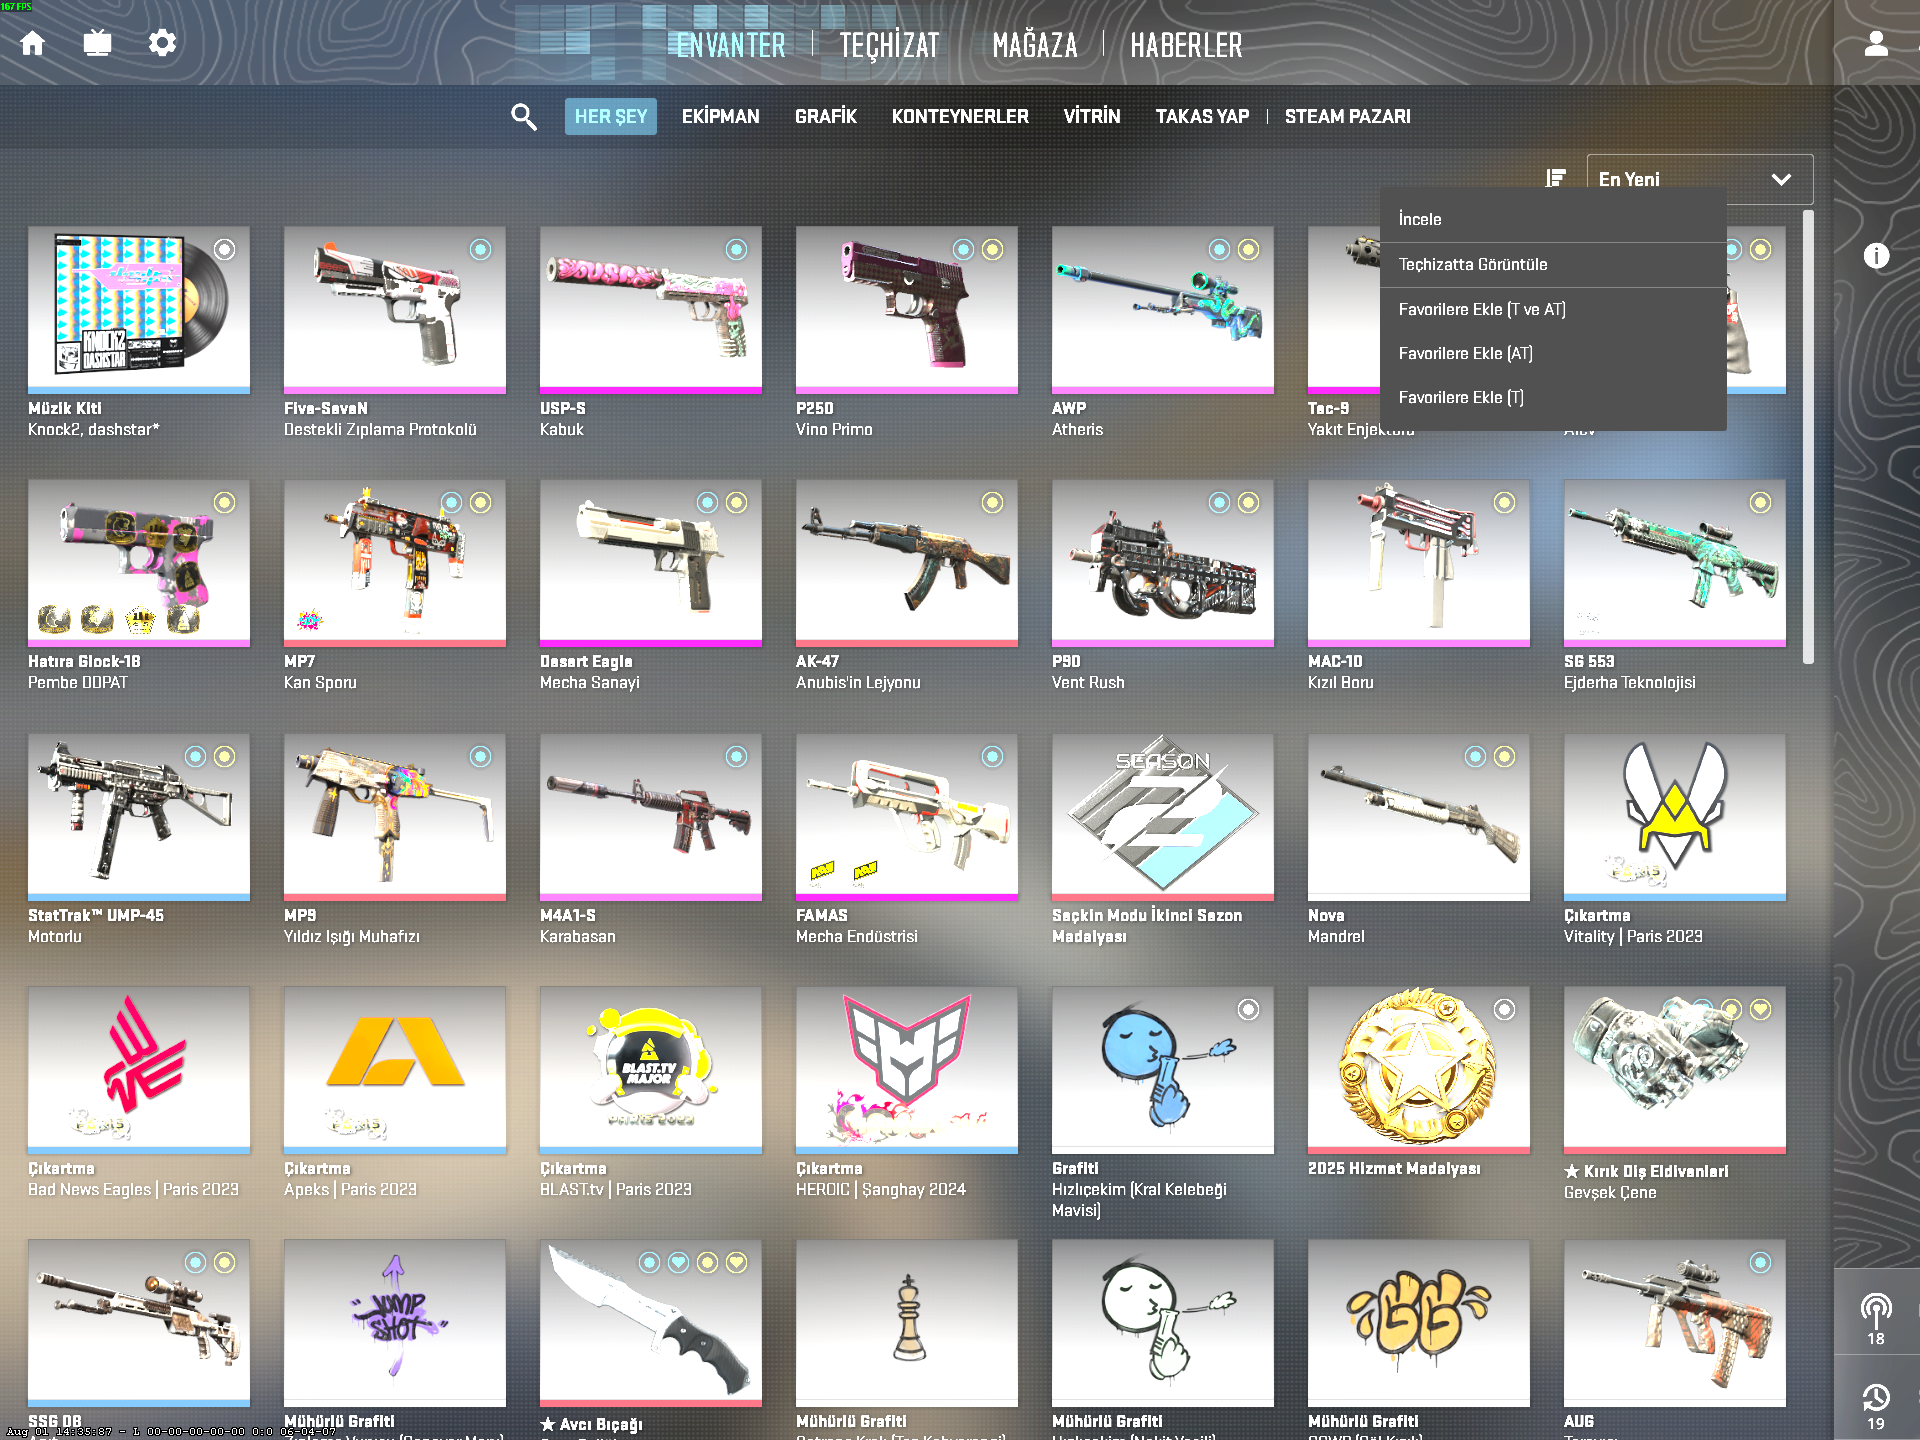1920x1440 pixels.
Task: Choose Favorilere Ekle (AT) entry
Action: (x=1553, y=353)
